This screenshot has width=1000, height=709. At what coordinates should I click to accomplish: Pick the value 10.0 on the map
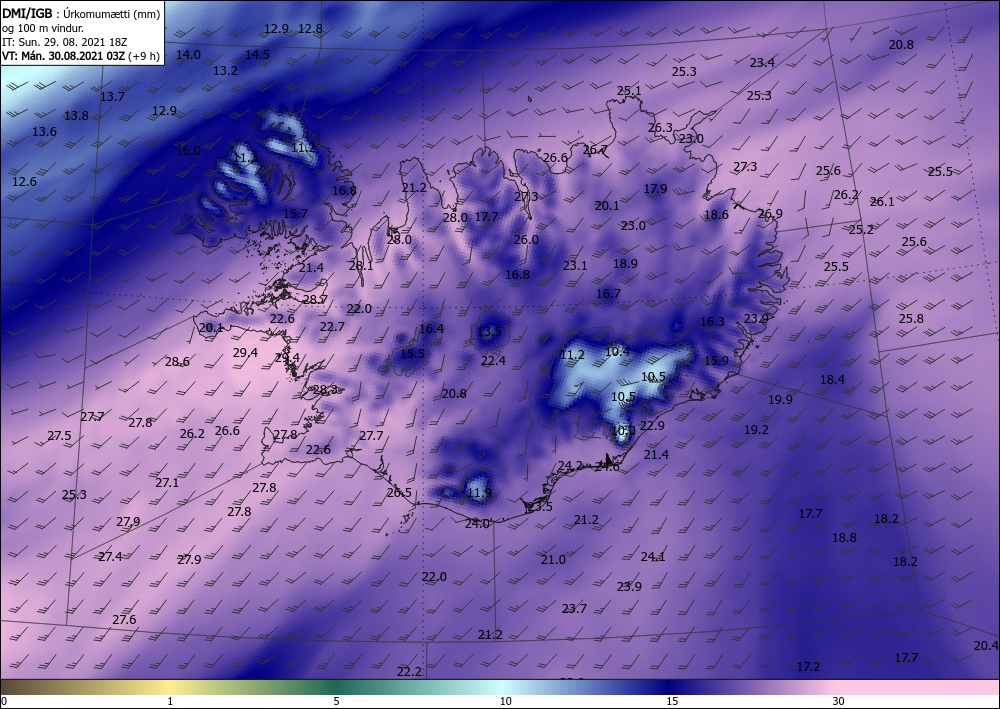pos(623,431)
